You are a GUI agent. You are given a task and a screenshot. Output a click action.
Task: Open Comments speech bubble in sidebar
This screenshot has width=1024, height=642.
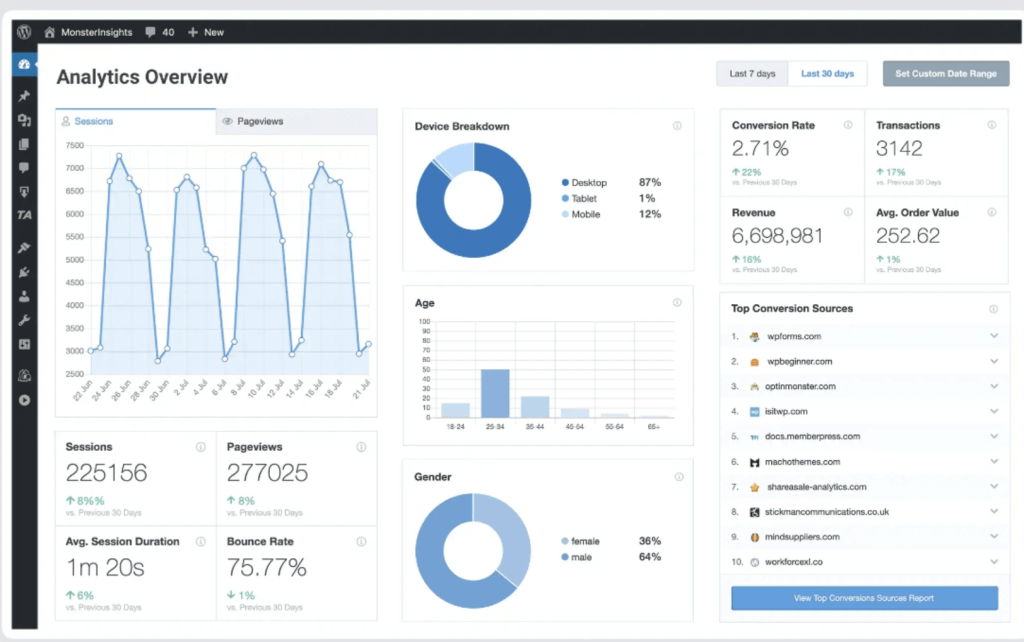[x=24, y=168]
